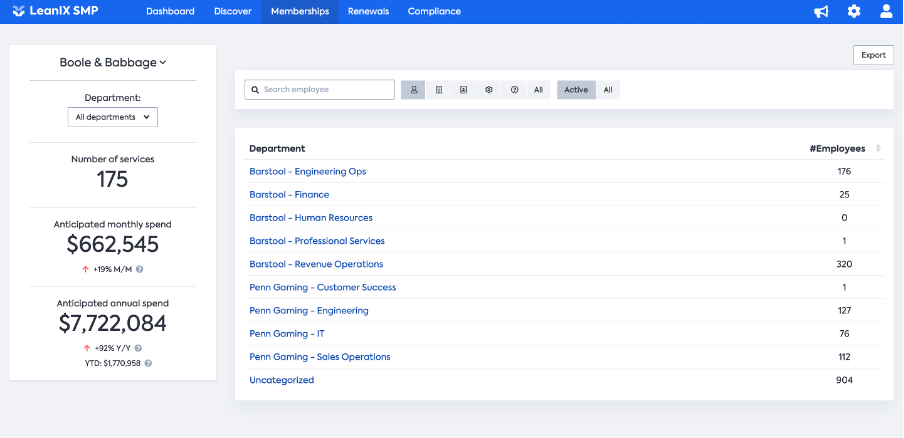Open Barstool - Professional Services department
This screenshot has height=438, width=904.
[317, 241]
